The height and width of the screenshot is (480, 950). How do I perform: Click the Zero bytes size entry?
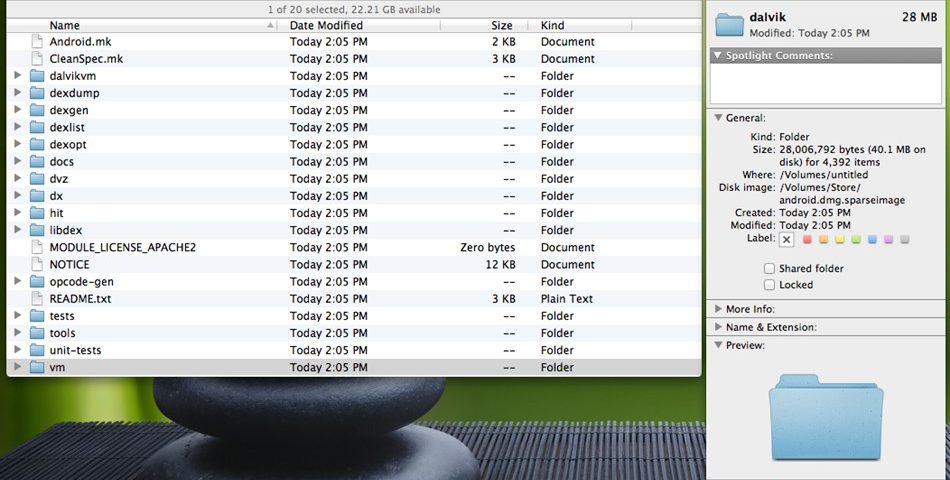click(488, 247)
